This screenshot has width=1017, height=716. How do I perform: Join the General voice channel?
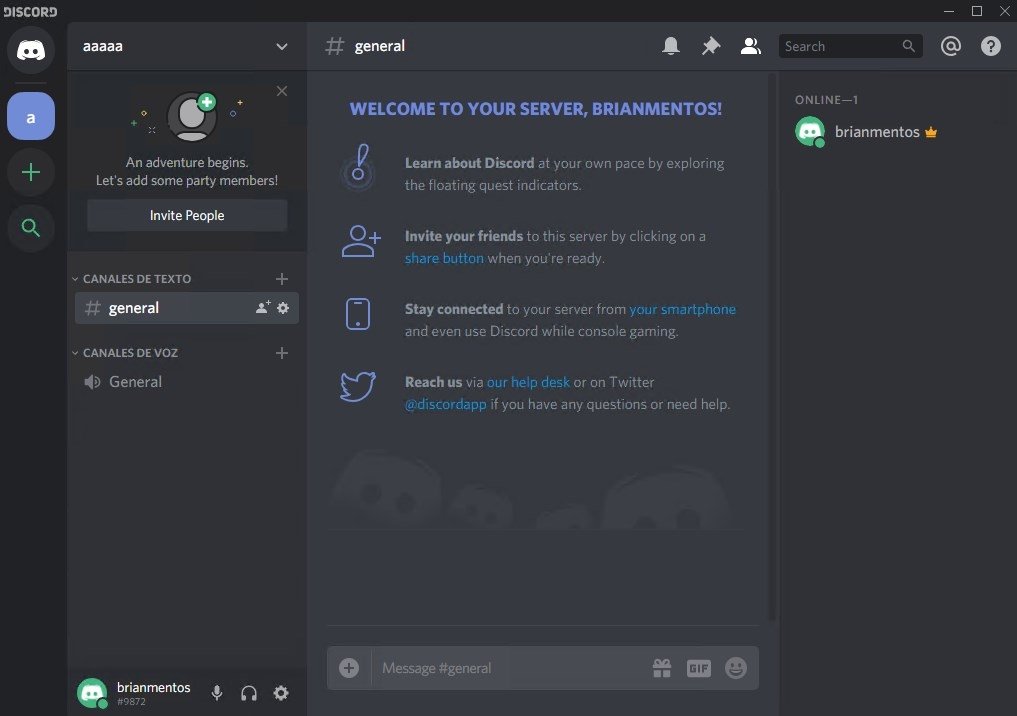tap(187, 382)
